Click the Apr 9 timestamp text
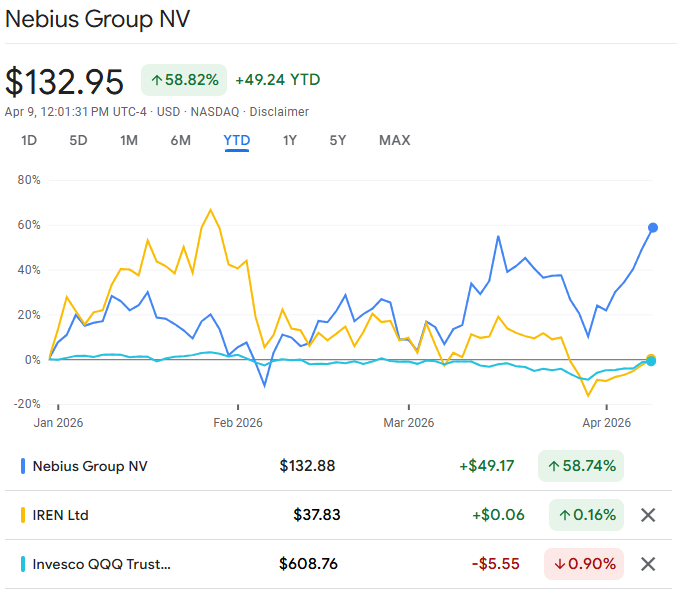This screenshot has width=677, height=593. click(x=76, y=112)
